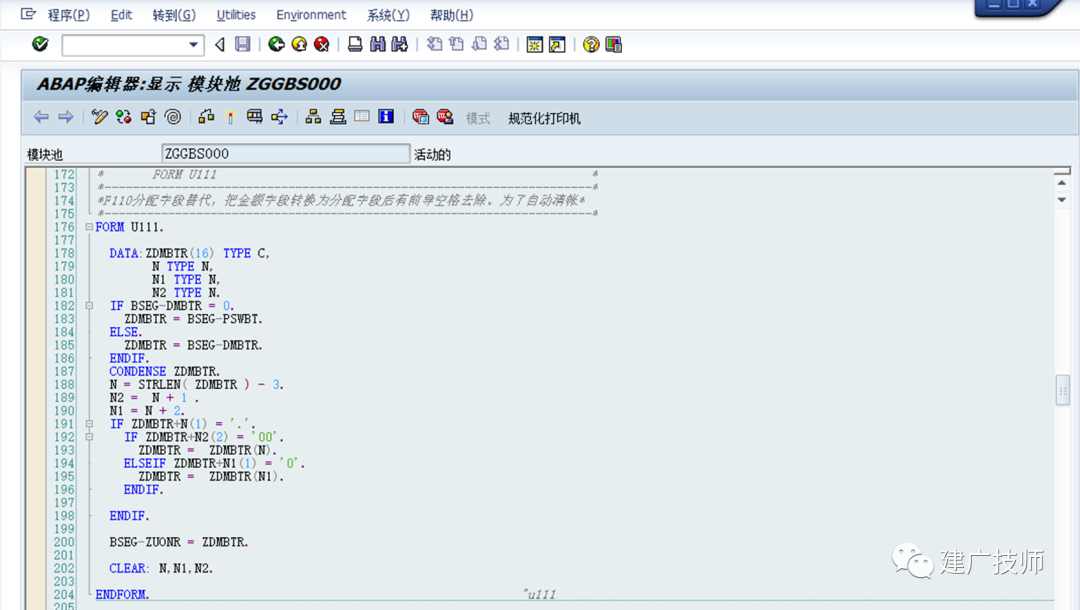The image size is (1080, 610).
Task: Open the command field dropdown arrow
Action: [194, 45]
